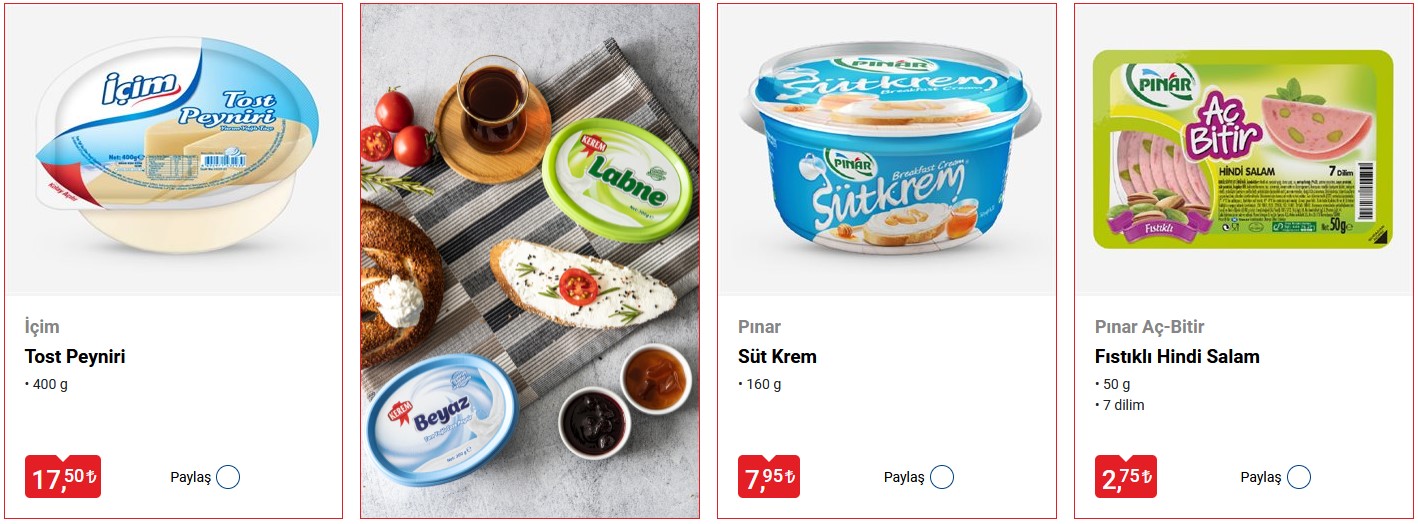Click the 2,75 ₺ price tag
The image size is (1418, 524).
tap(1126, 477)
